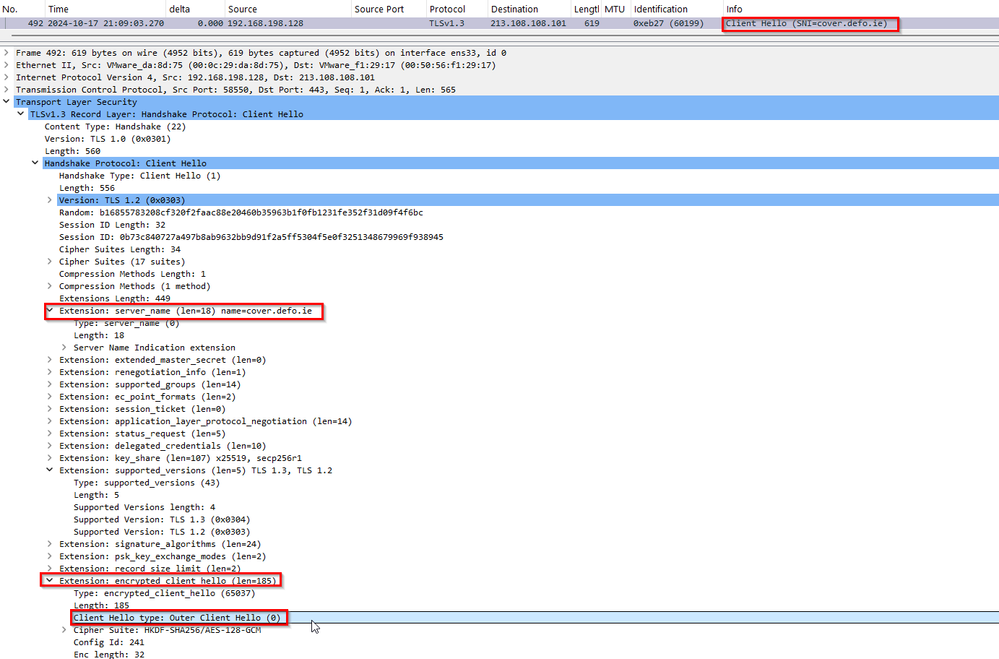Expand delegated_credentials extension
The width and height of the screenshot is (999, 659).
(49, 445)
